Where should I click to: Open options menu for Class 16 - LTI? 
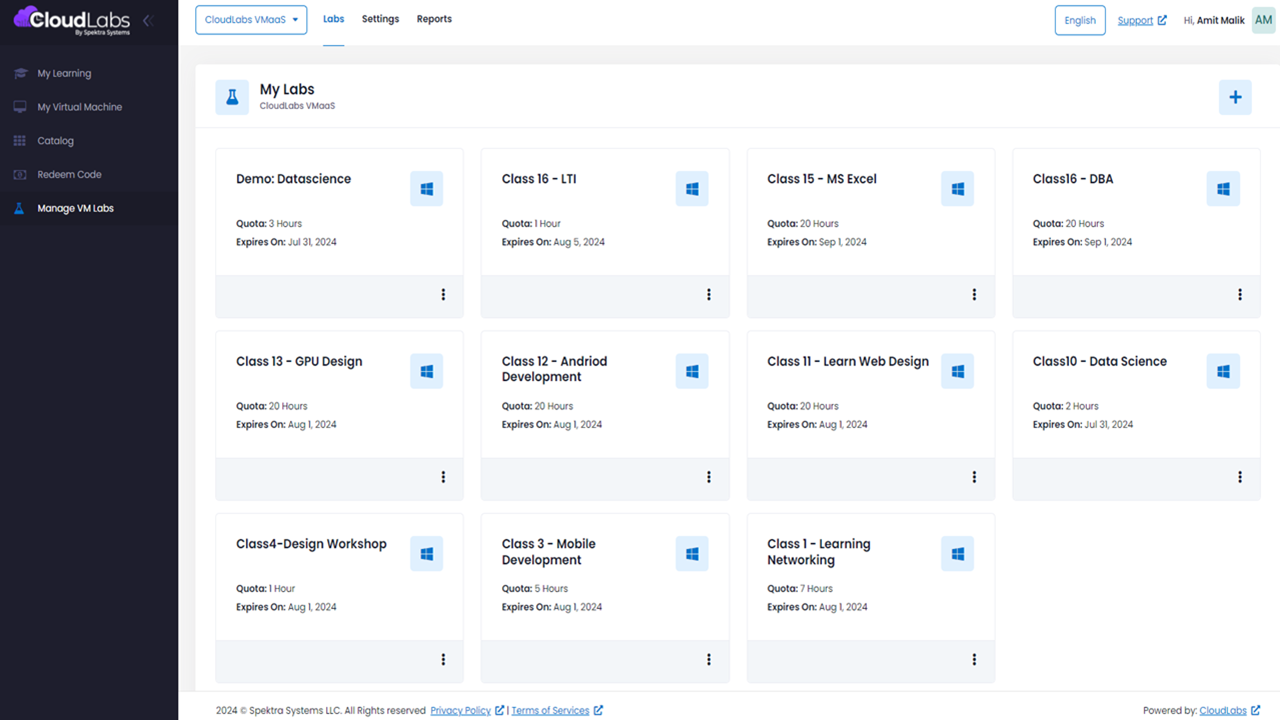click(709, 295)
